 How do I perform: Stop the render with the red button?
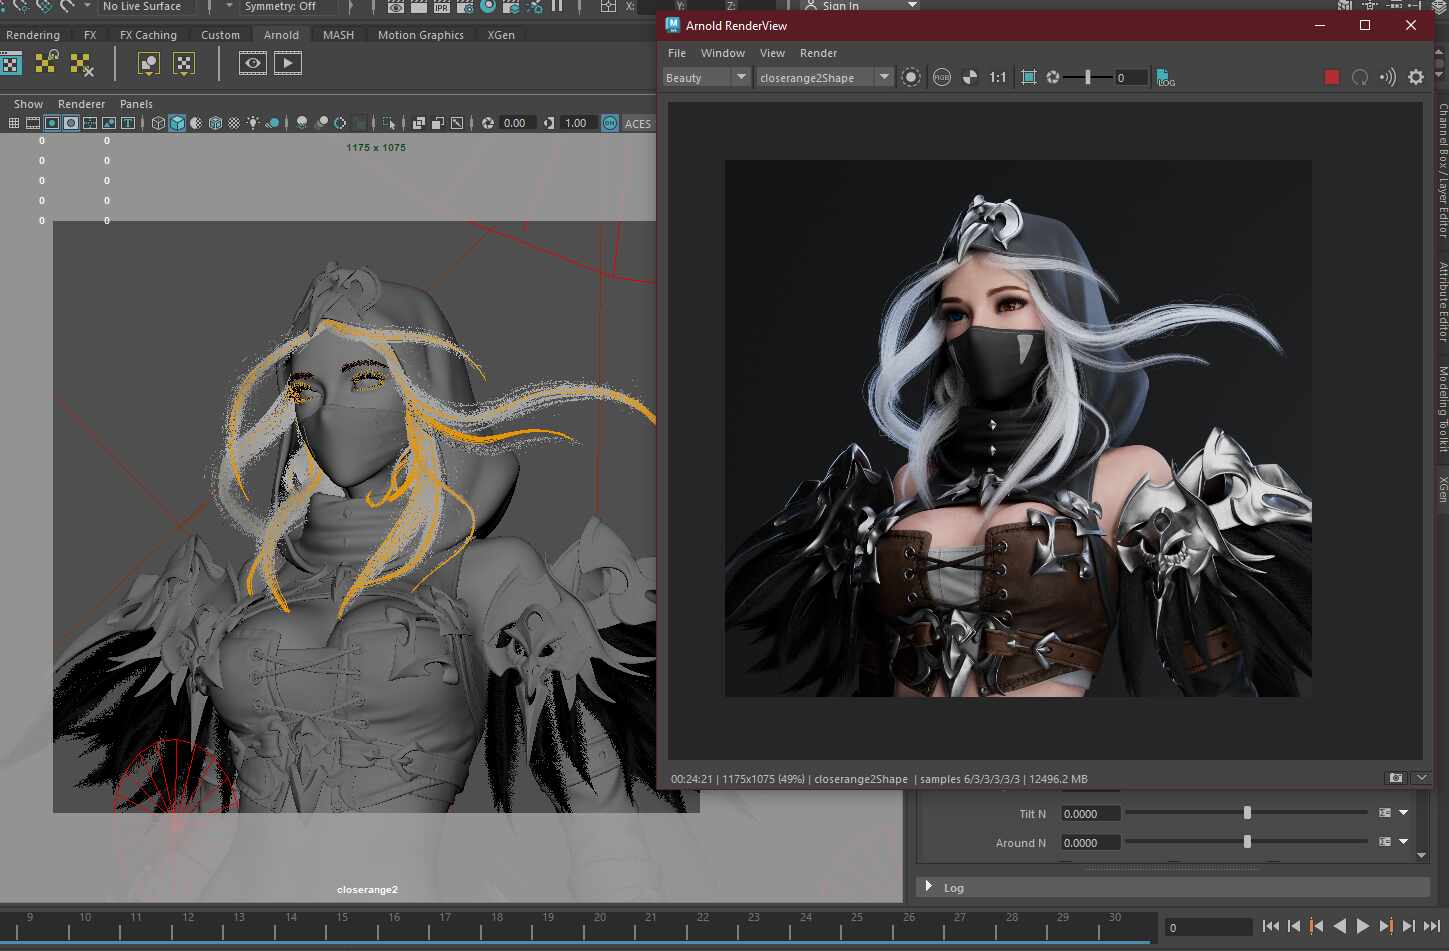tap(1331, 77)
